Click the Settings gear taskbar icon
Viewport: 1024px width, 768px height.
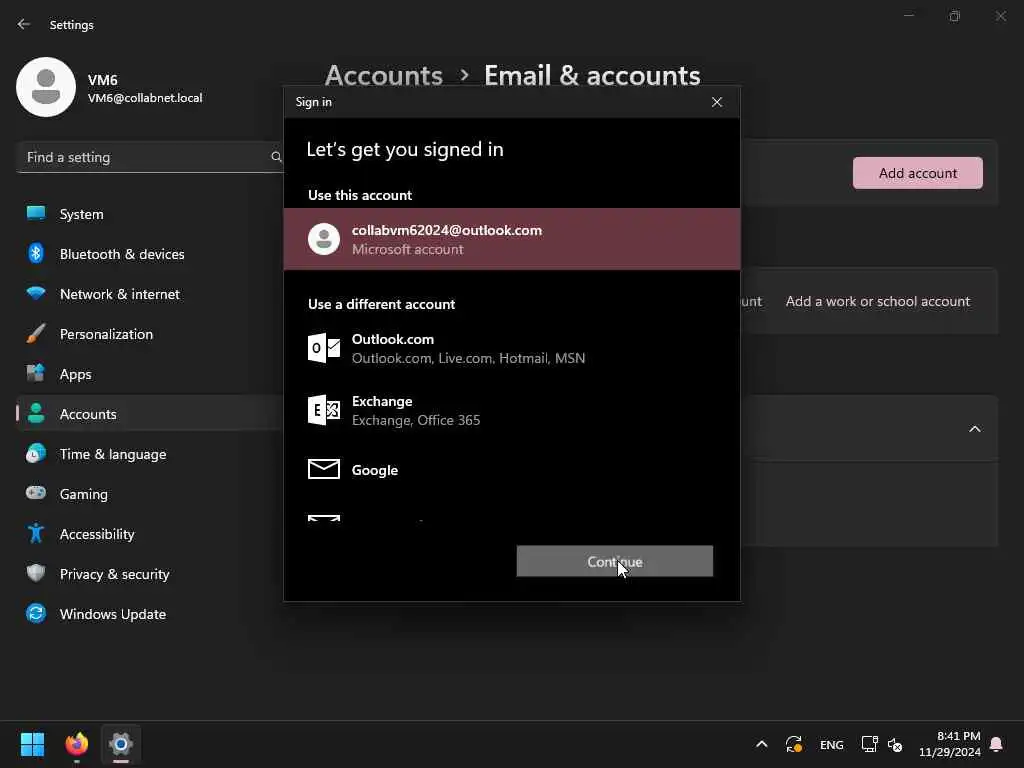[121, 744]
